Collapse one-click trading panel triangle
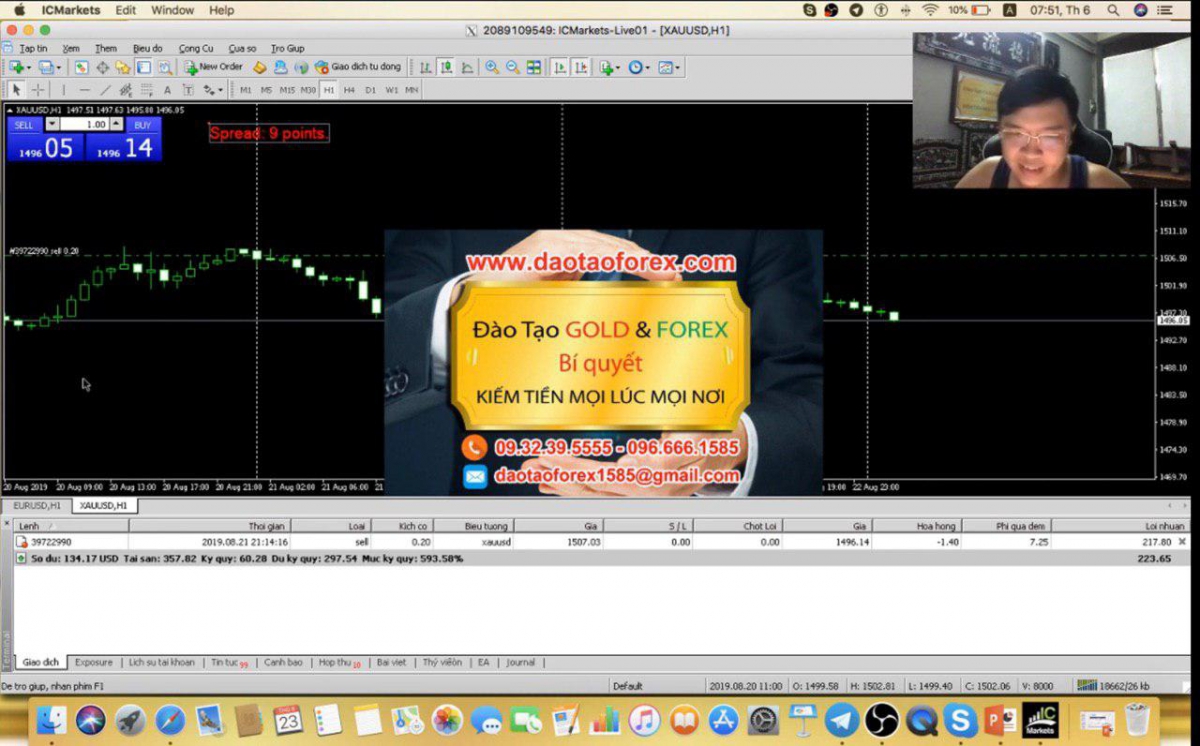Image resolution: width=1200 pixels, height=746 pixels. (11, 110)
